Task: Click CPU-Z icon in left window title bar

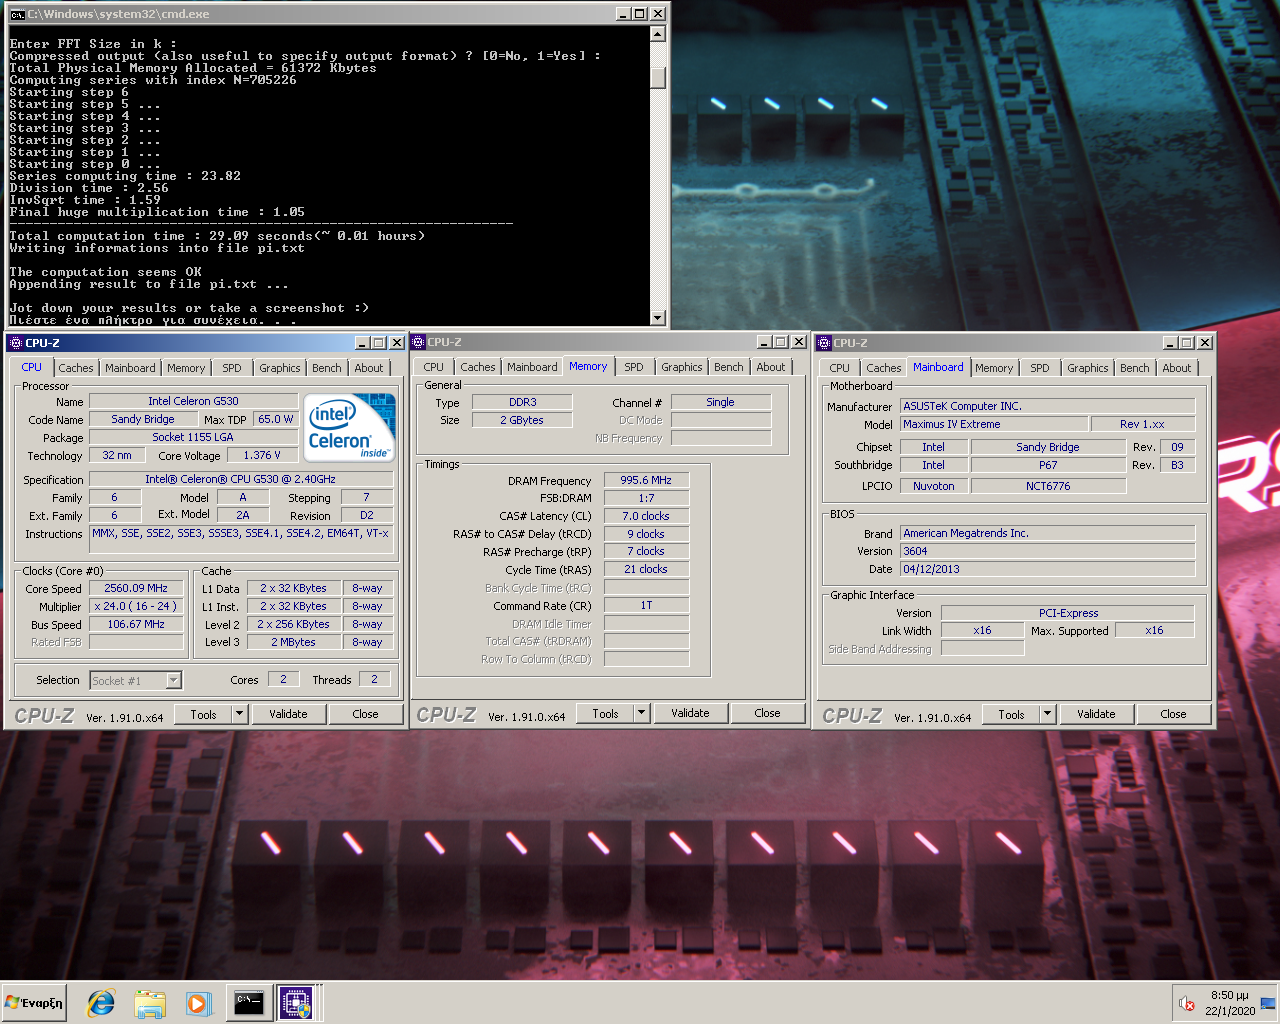Action: click(15, 343)
